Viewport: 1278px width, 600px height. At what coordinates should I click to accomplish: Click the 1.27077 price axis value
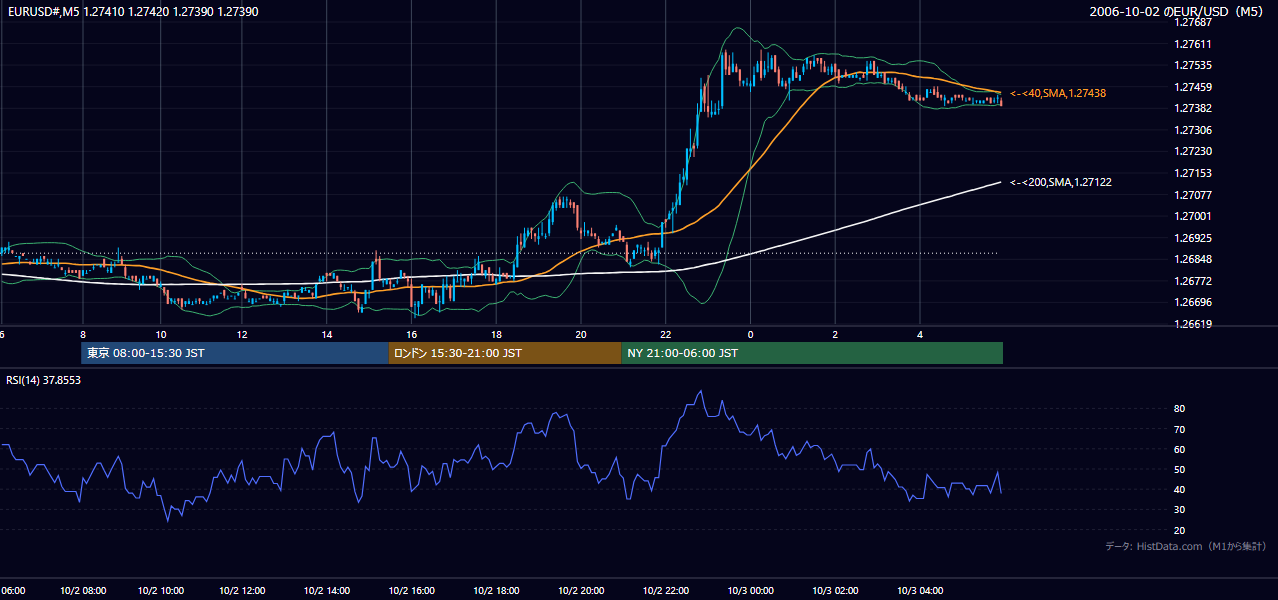(1192, 195)
